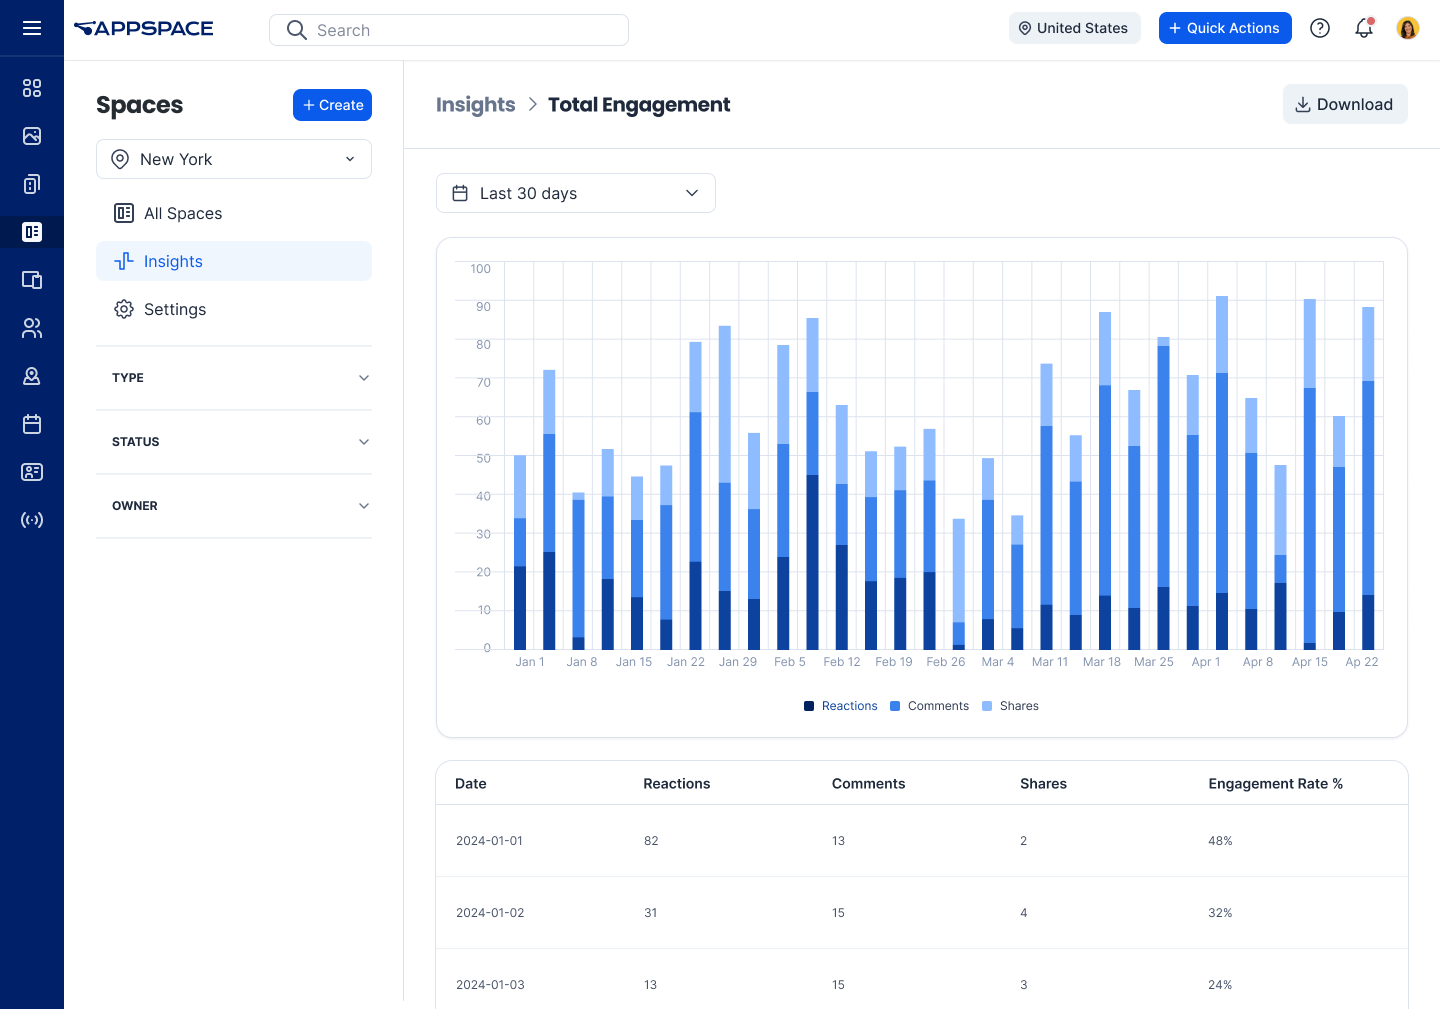
Task: Select the devices icon in the sidebar
Action: 32,280
